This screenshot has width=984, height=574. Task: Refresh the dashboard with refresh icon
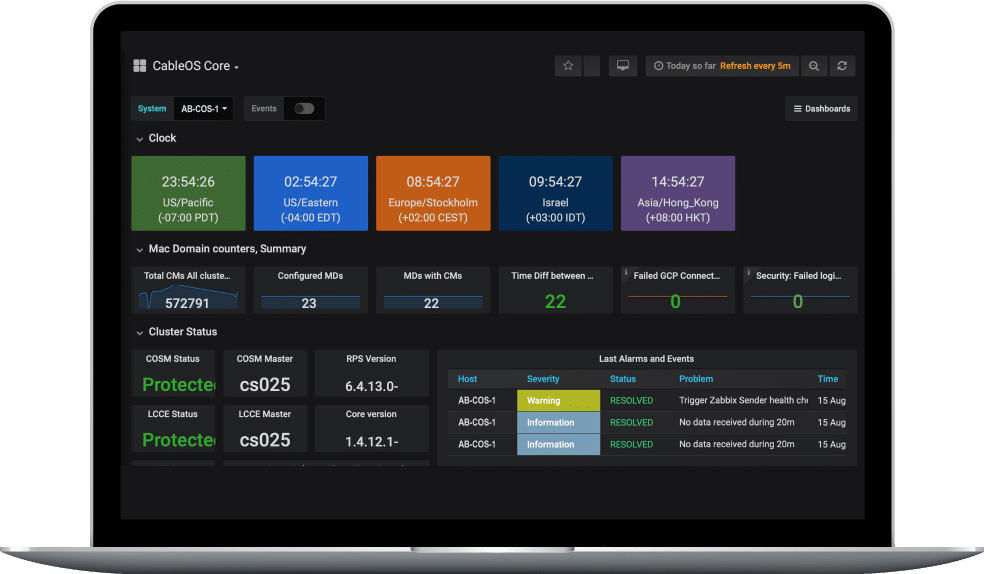[x=842, y=66]
